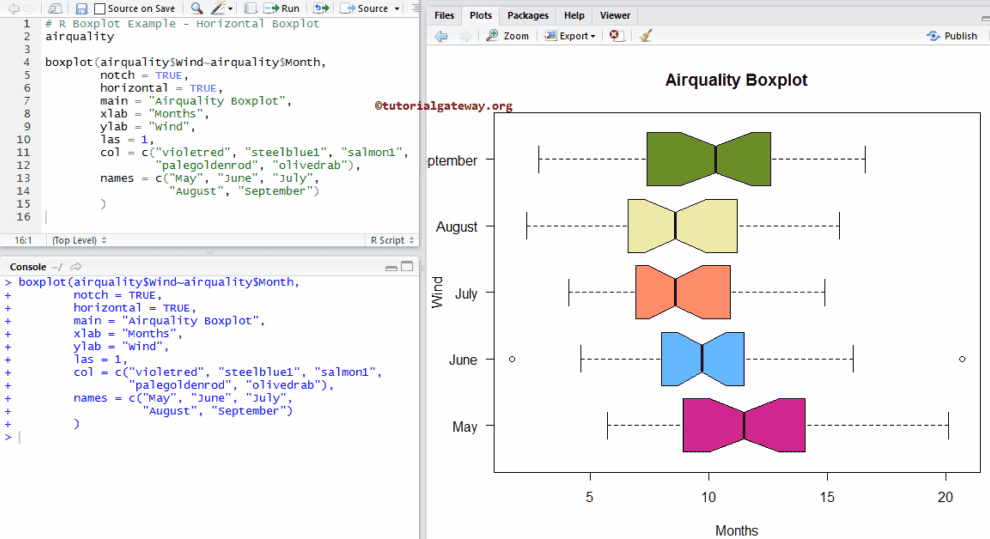
Task: Click 'las = 1,' line in the console
Action: pos(100,359)
